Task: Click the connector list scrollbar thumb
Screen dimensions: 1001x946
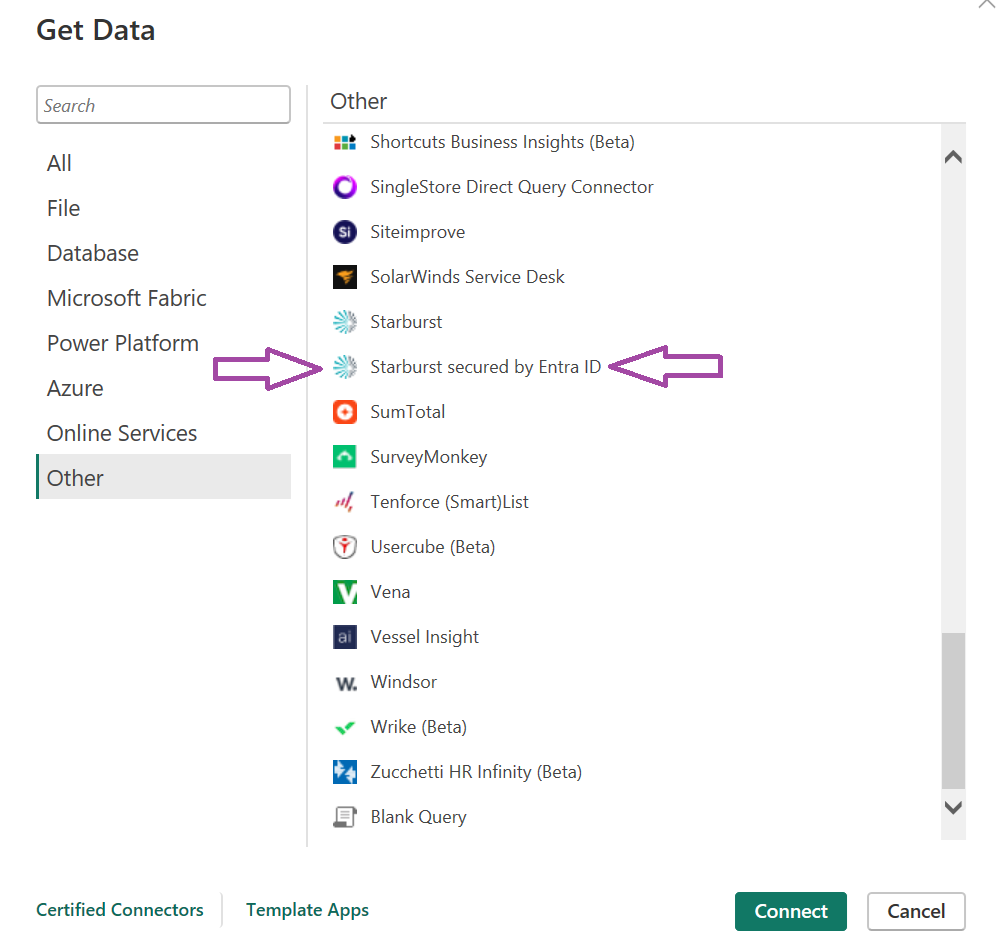Action: (x=953, y=711)
